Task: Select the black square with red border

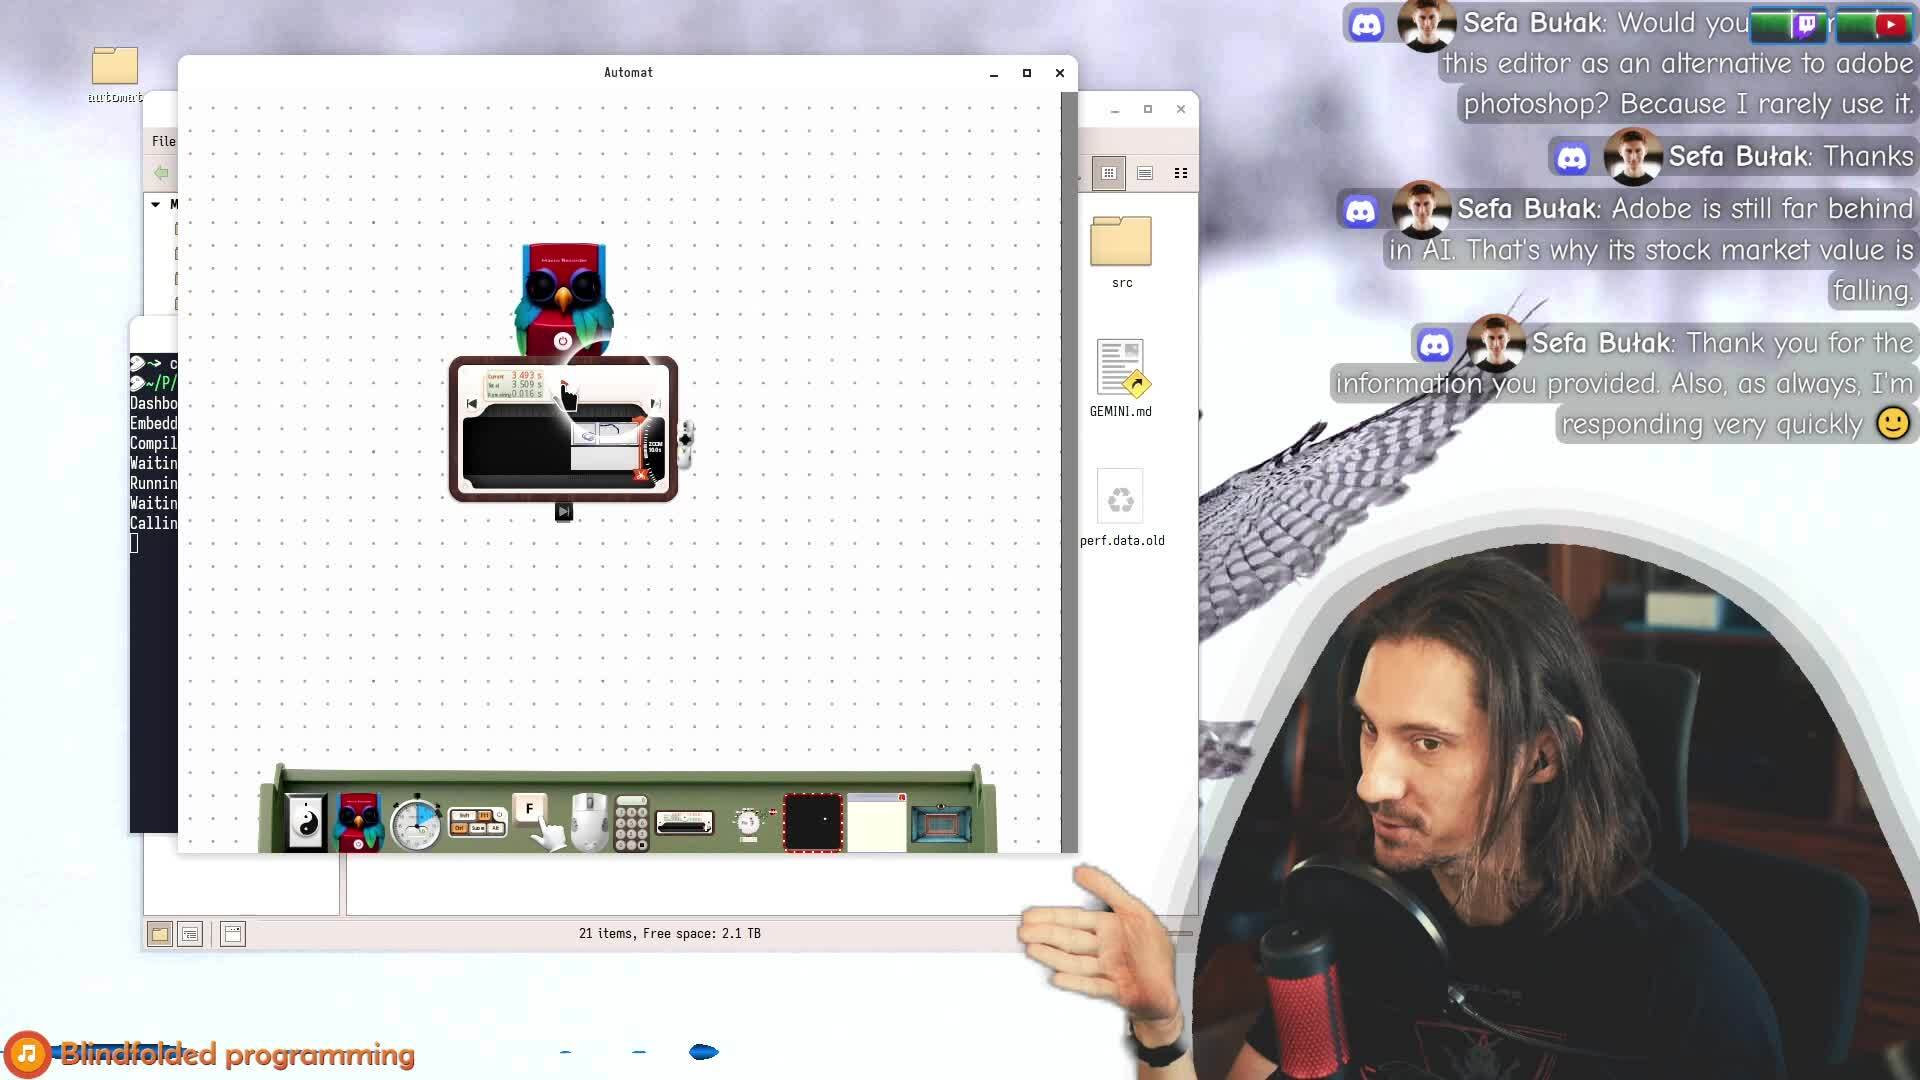Action: coord(812,822)
